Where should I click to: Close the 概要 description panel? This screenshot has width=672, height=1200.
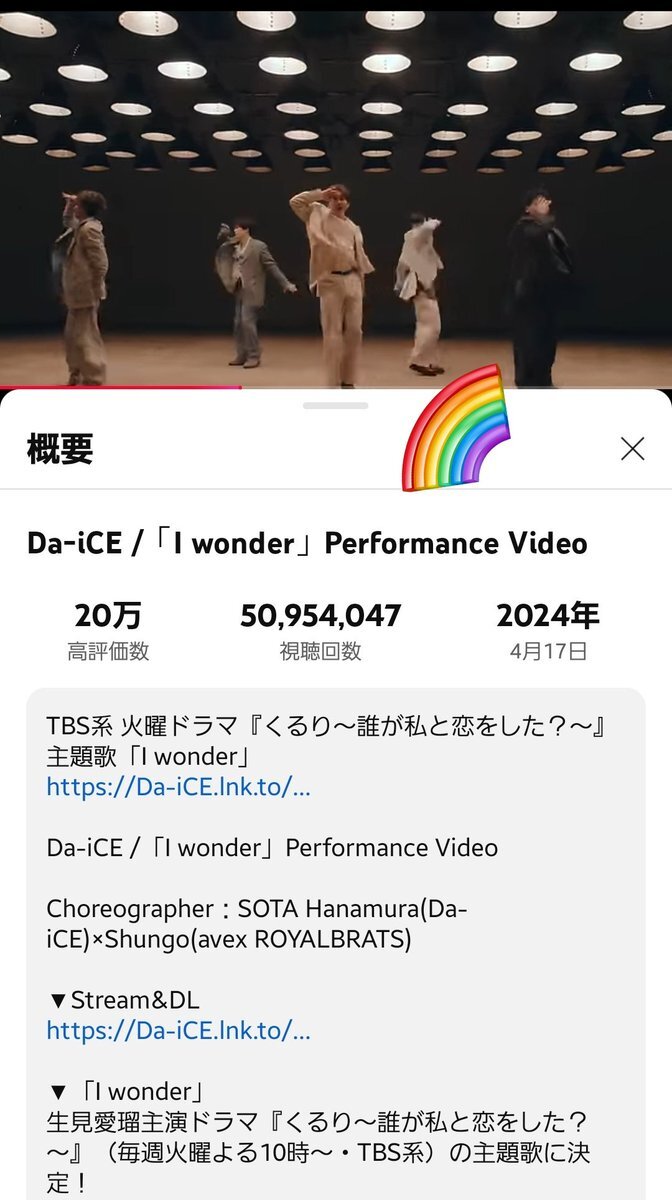tap(632, 449)
